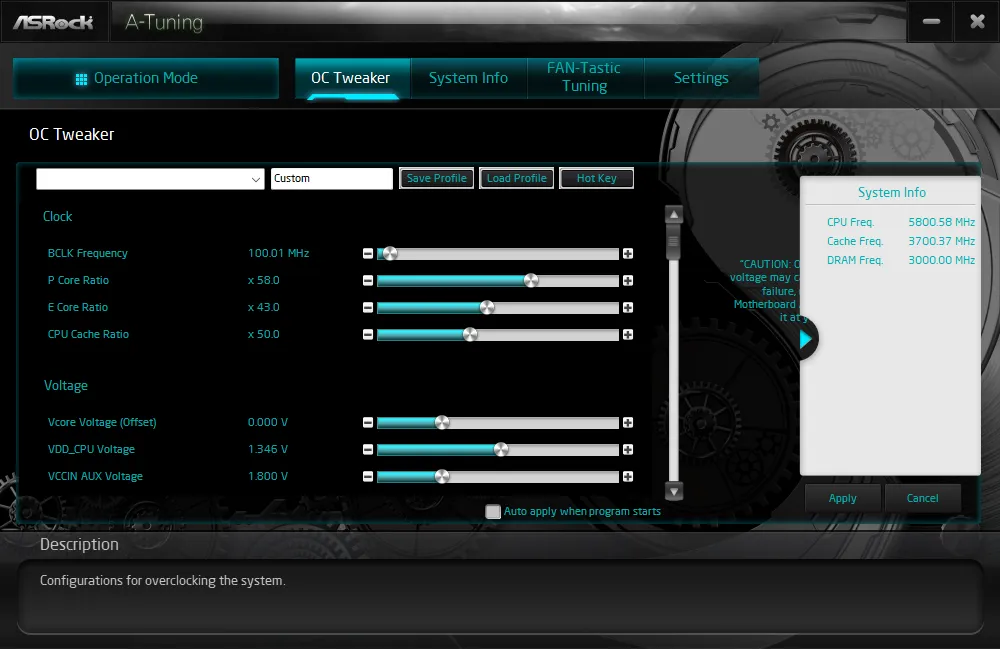Open the Operation Mode menu
Image resolution: width=1000 pixels, height=649 pixels.
(x=146, y=78)
